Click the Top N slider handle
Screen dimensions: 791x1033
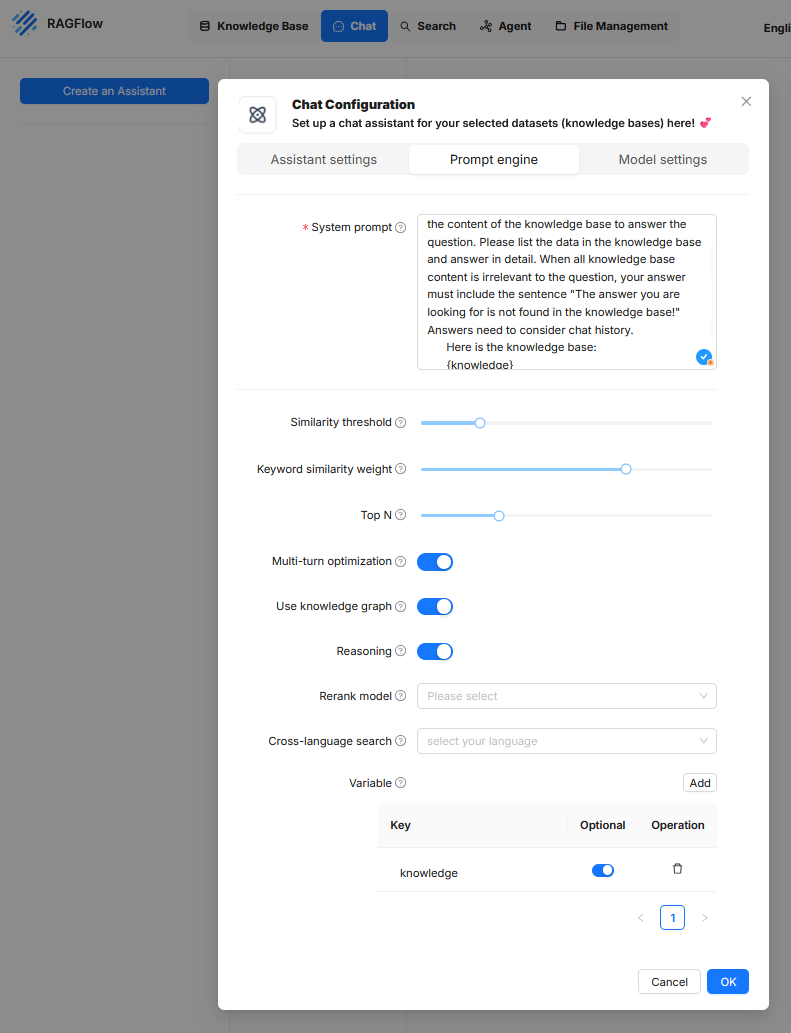[x=499, y=516]
